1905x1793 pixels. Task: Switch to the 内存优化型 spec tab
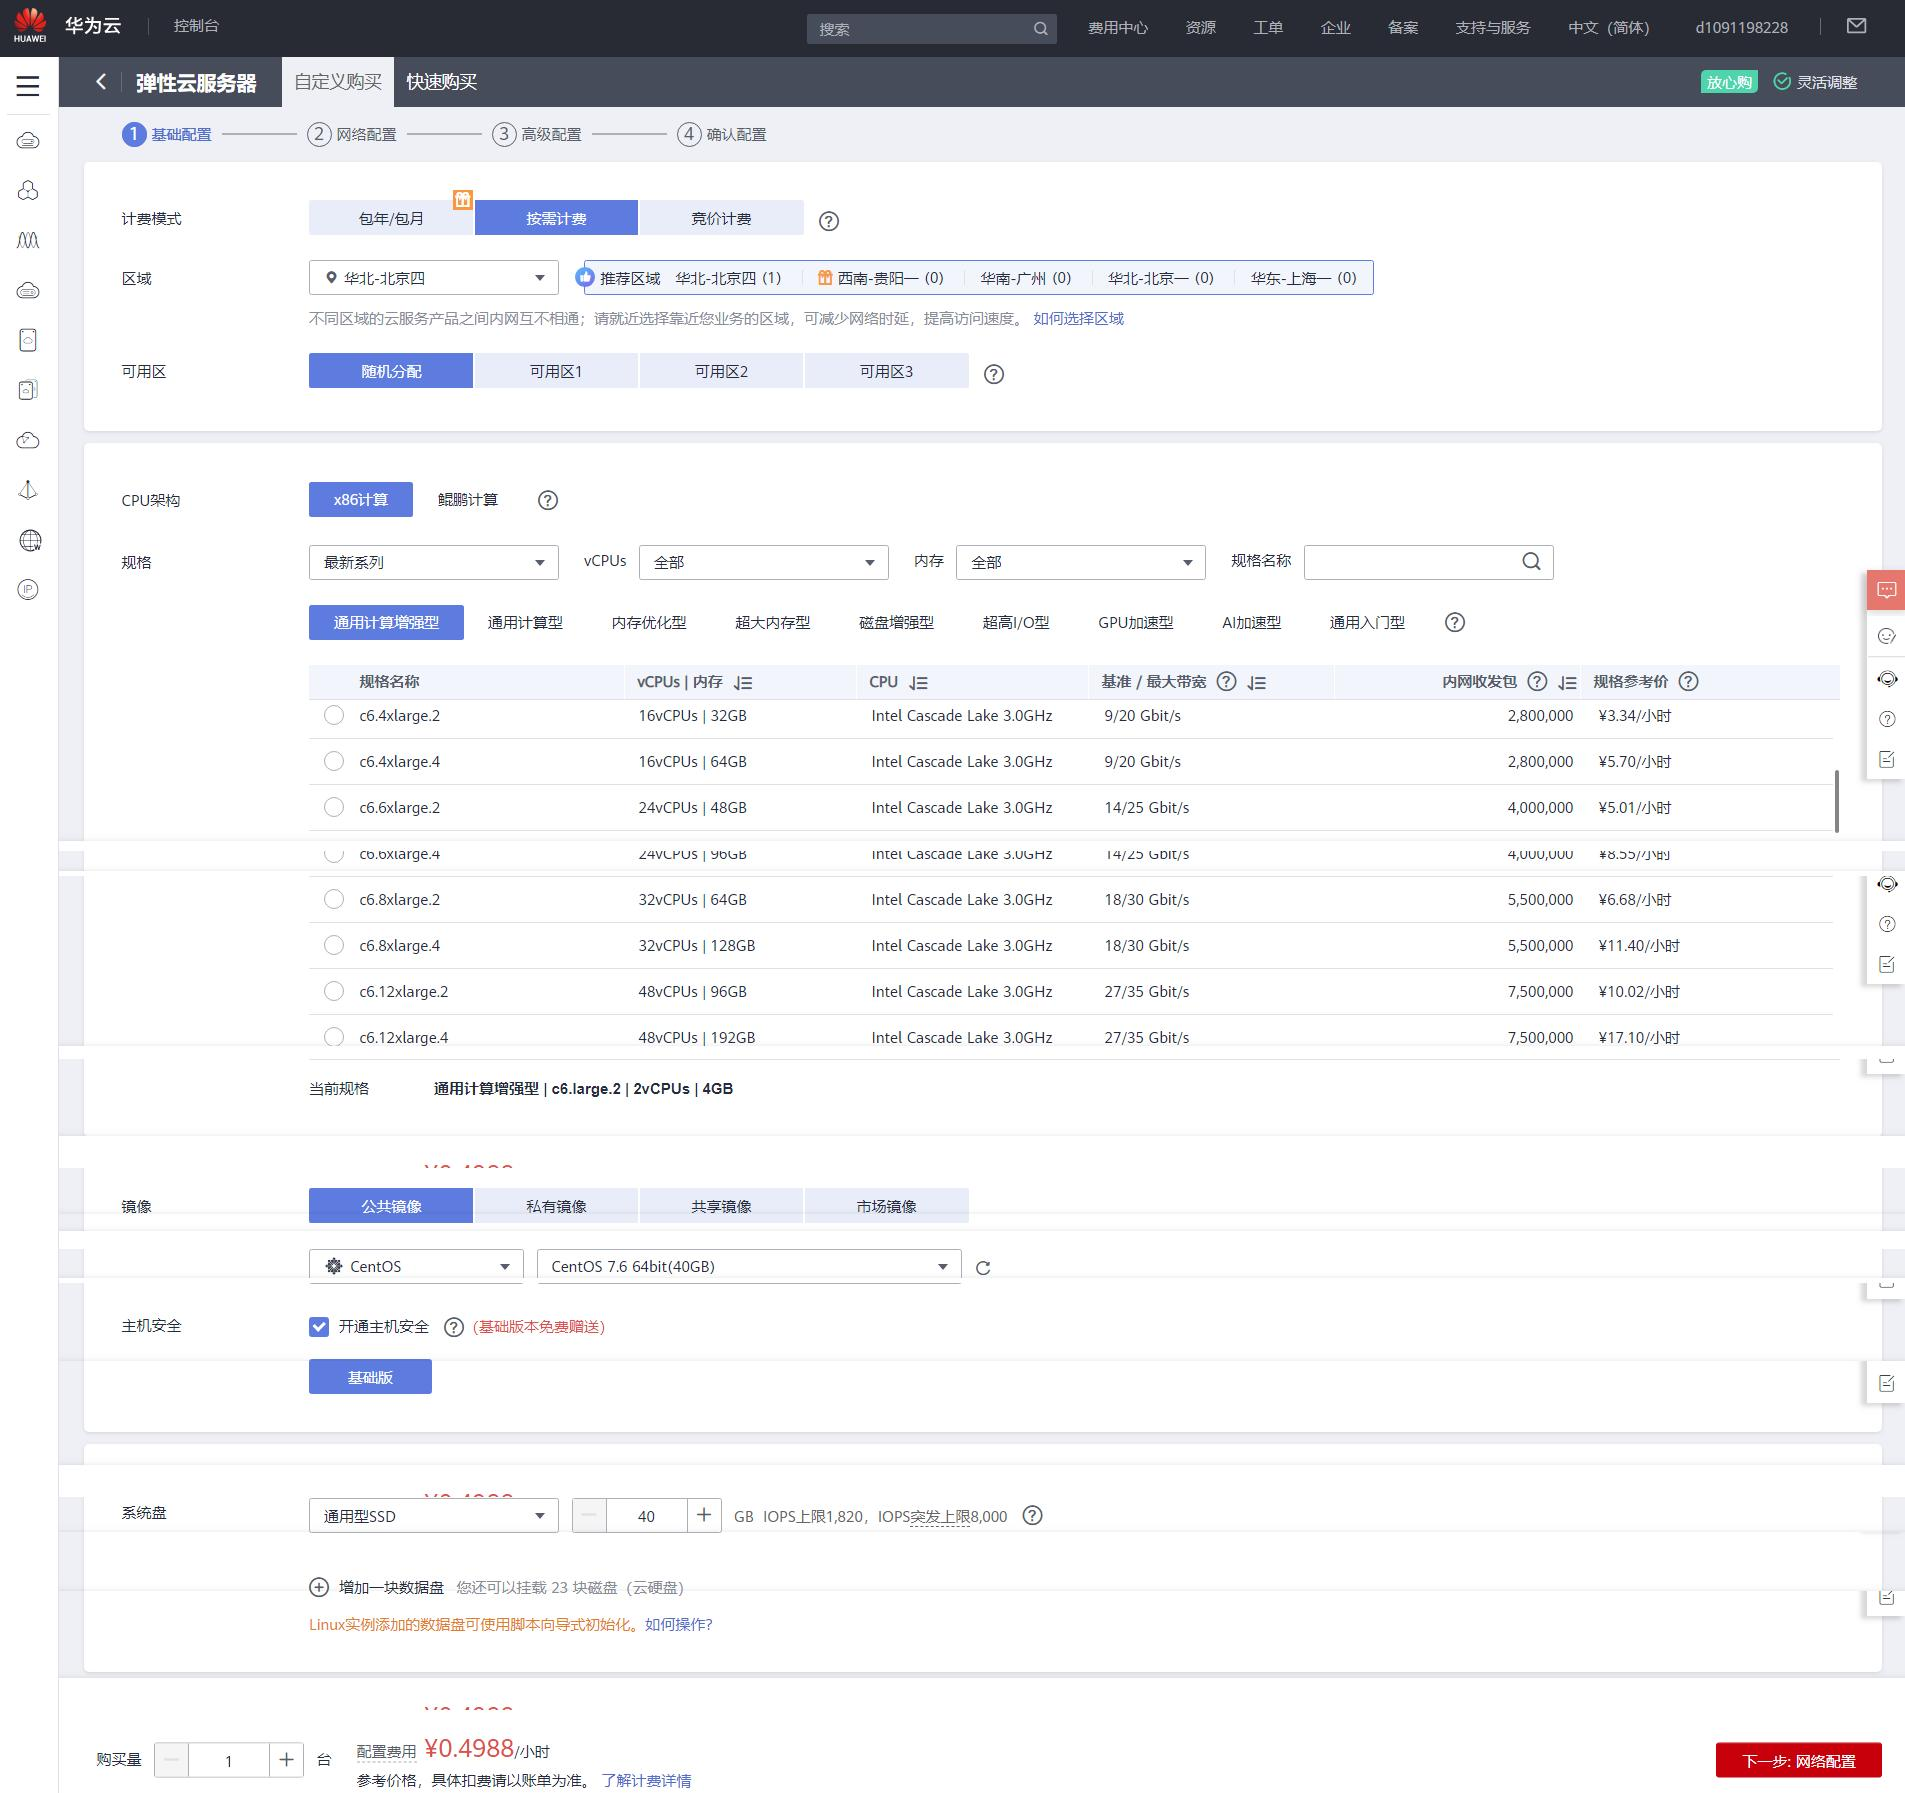[x=649, y=623]
